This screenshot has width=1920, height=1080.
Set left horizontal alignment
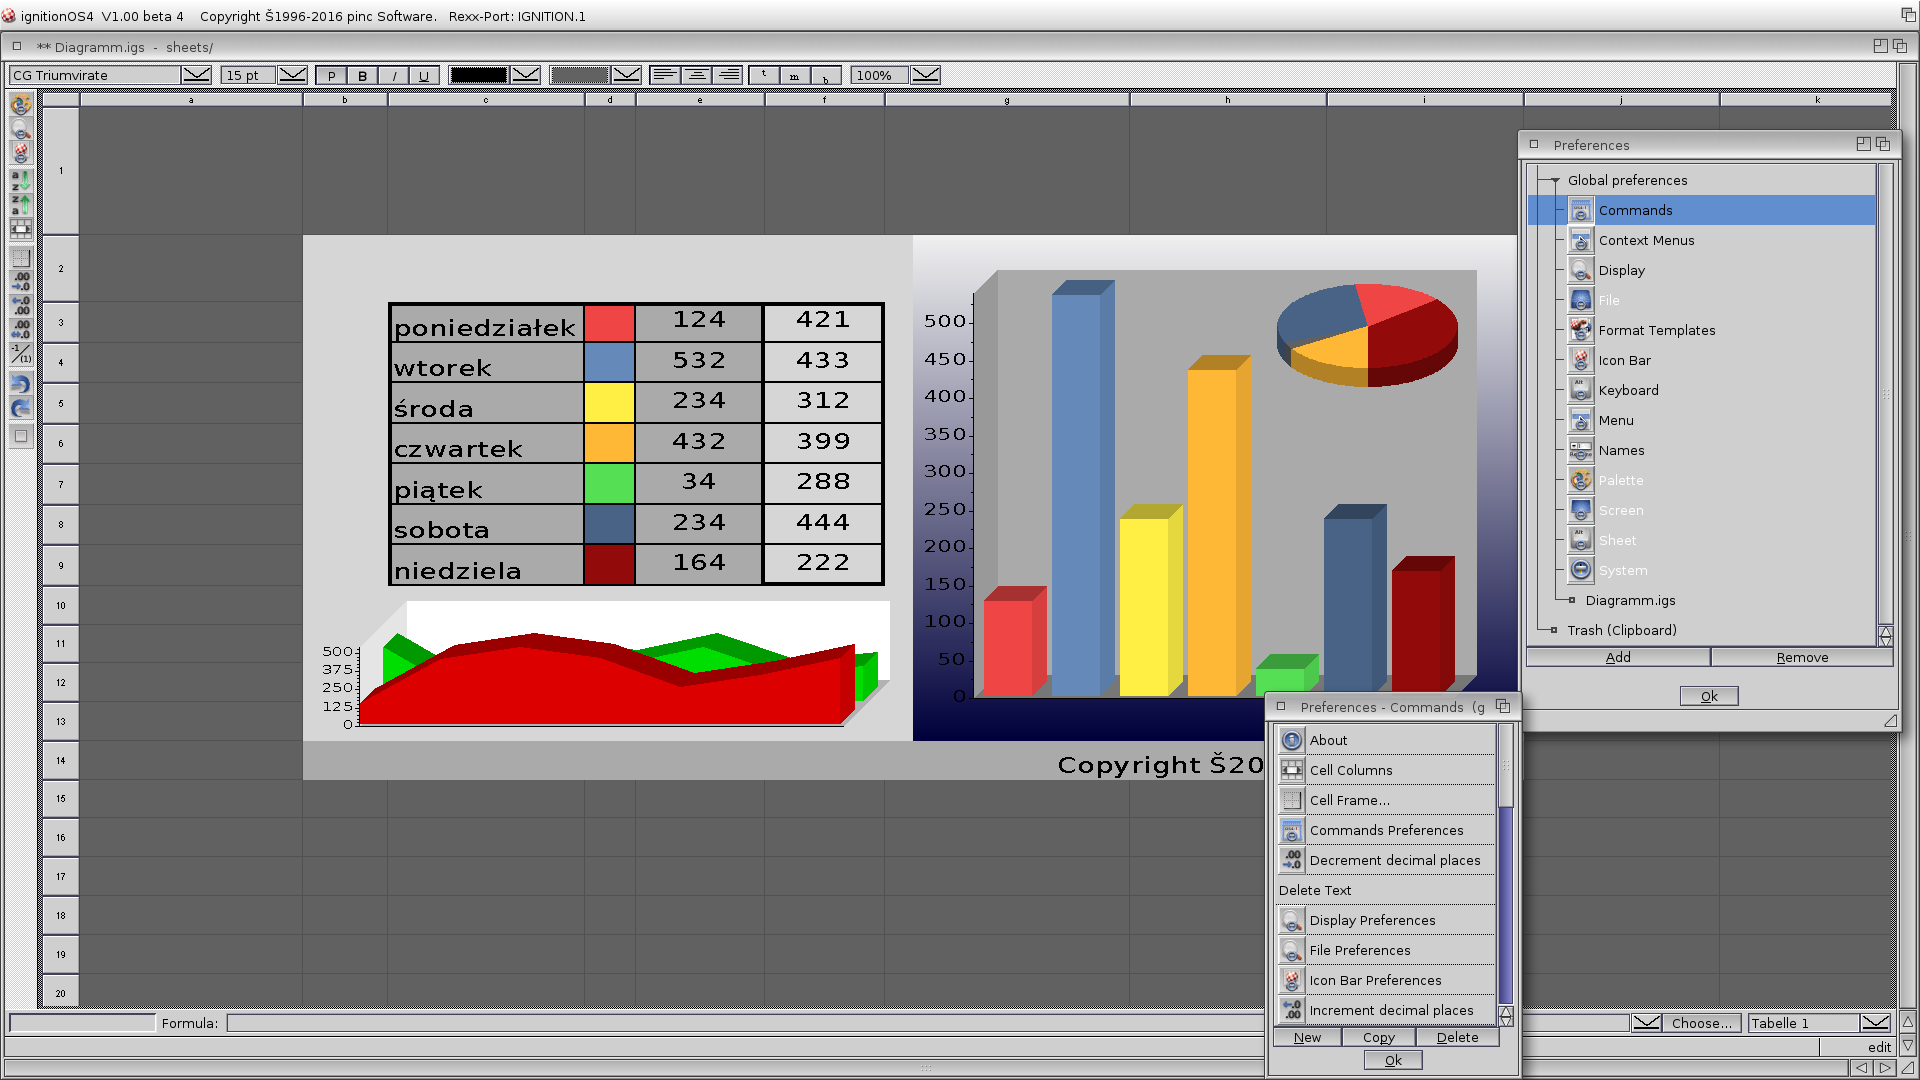(x=665, y=75)
